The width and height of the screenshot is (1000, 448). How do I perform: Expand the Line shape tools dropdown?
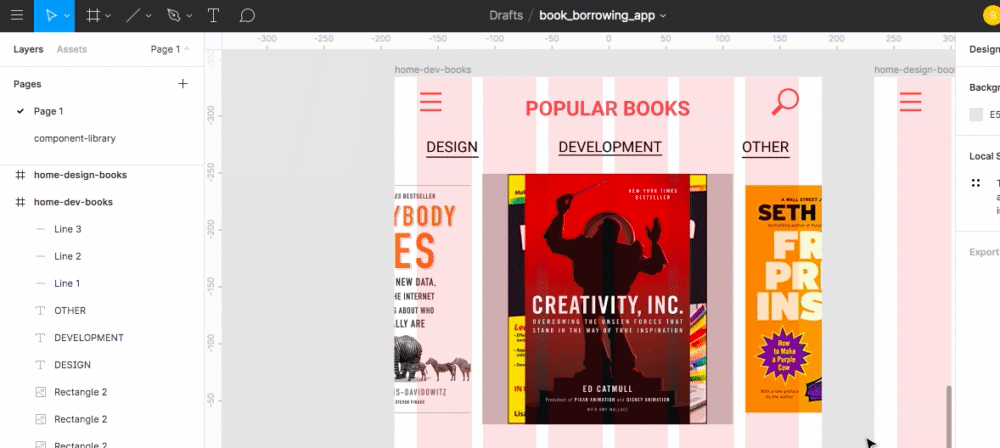point(149,16)
